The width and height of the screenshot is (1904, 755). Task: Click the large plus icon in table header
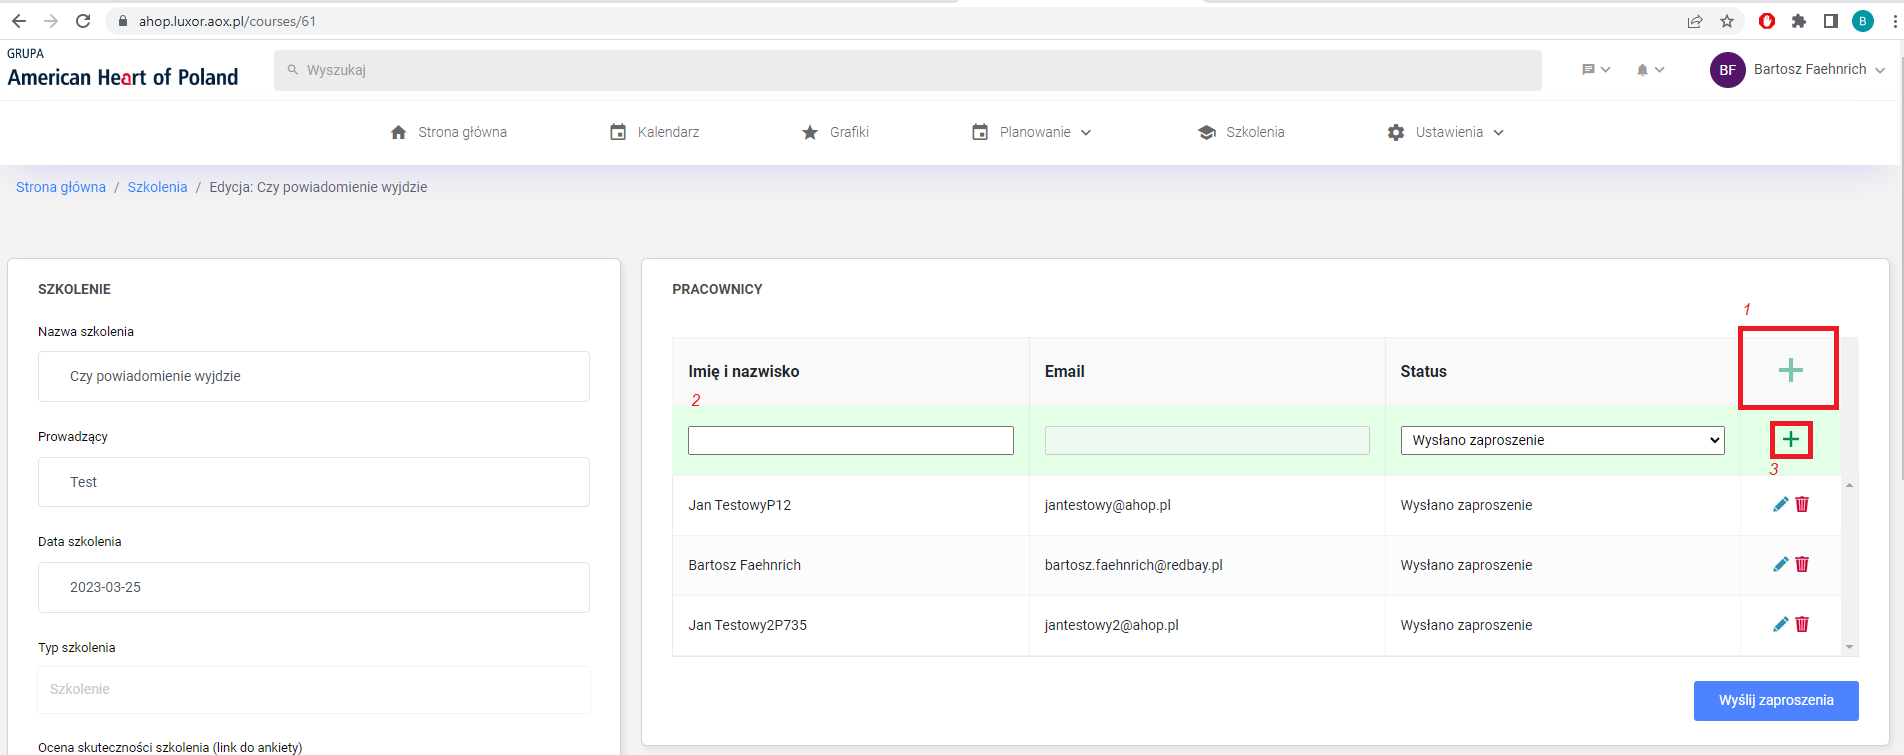1790,371
